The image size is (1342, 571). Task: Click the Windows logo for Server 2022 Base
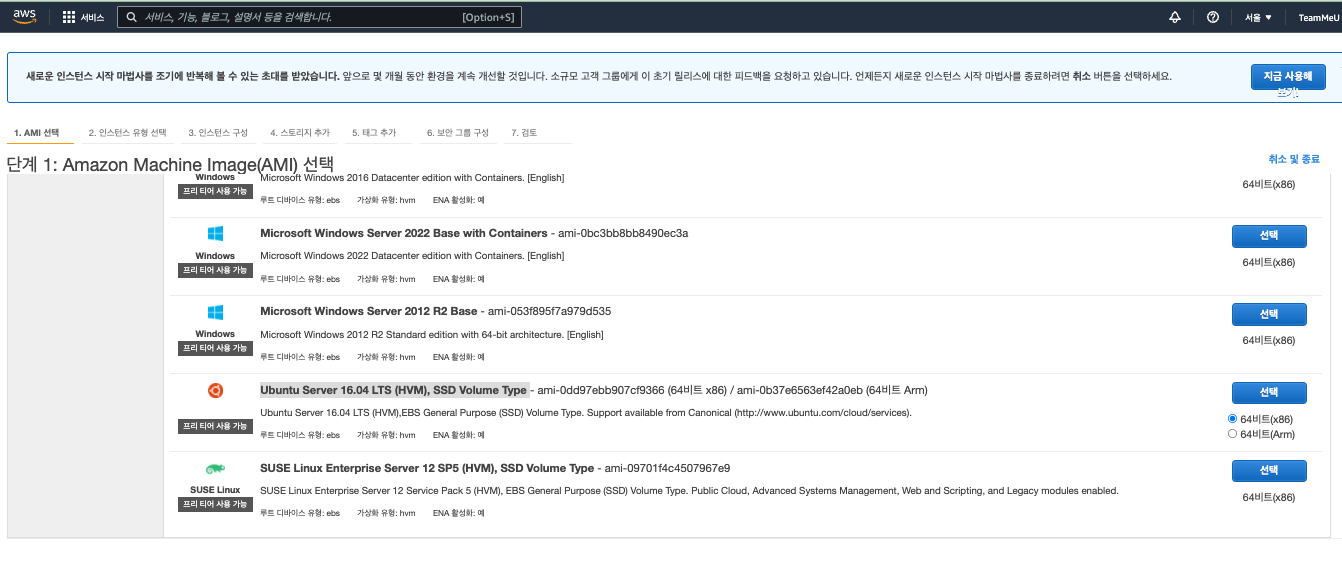tap(215, 234)
